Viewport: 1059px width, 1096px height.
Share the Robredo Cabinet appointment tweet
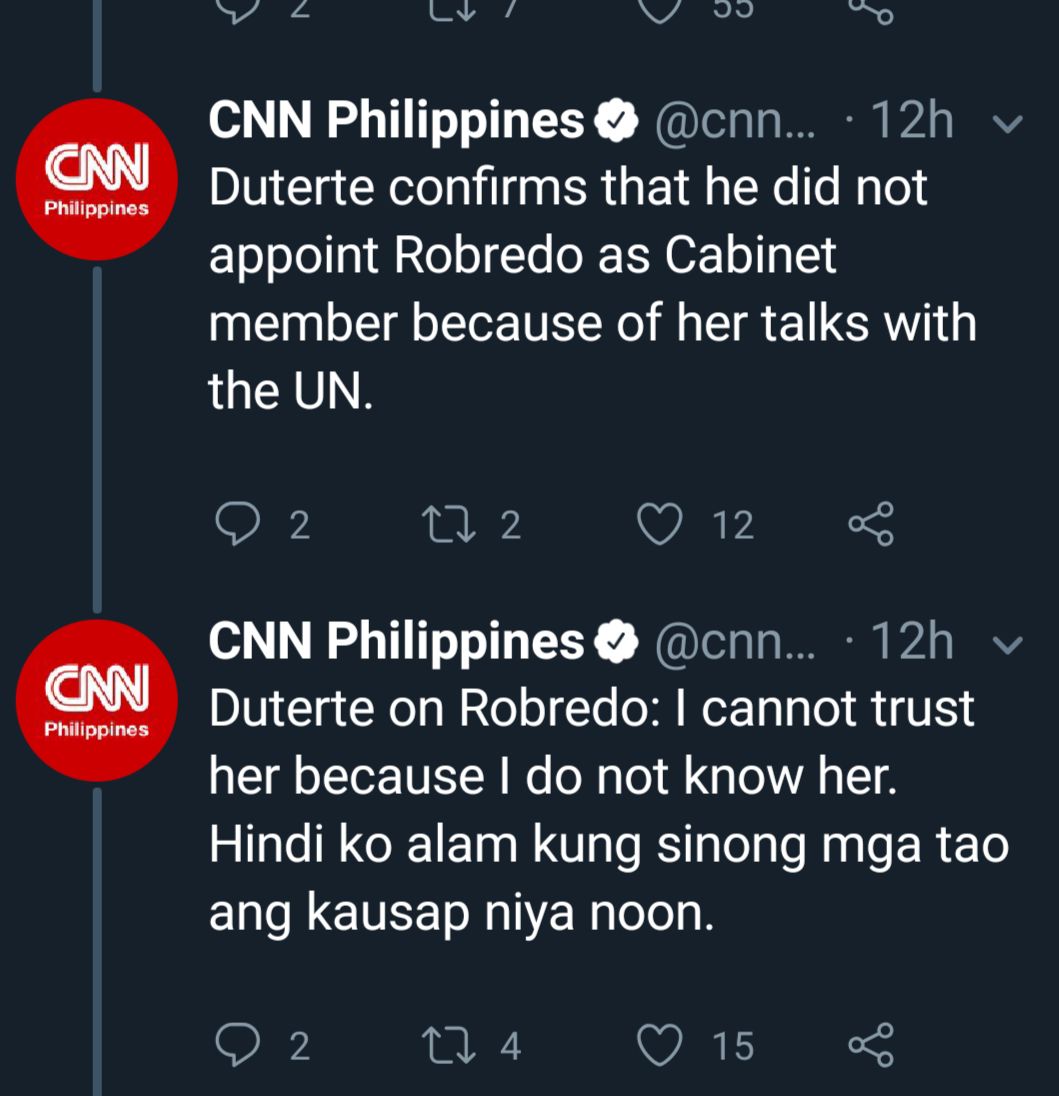coord(870,524)
